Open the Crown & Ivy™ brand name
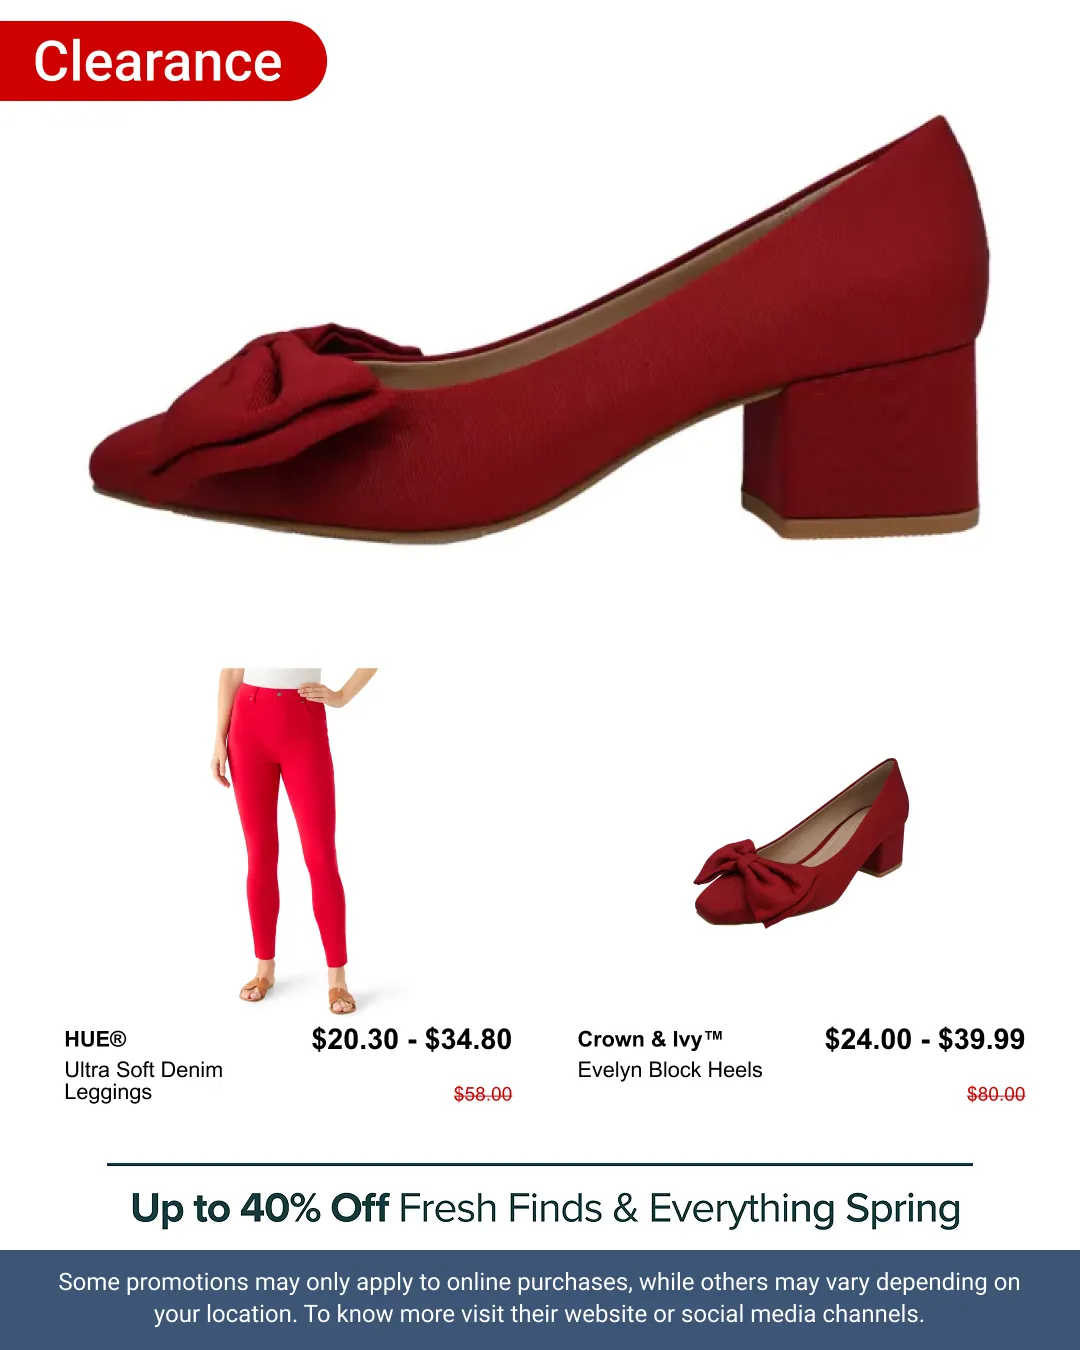The image size is (1080, 1350). coord(650,1039)
